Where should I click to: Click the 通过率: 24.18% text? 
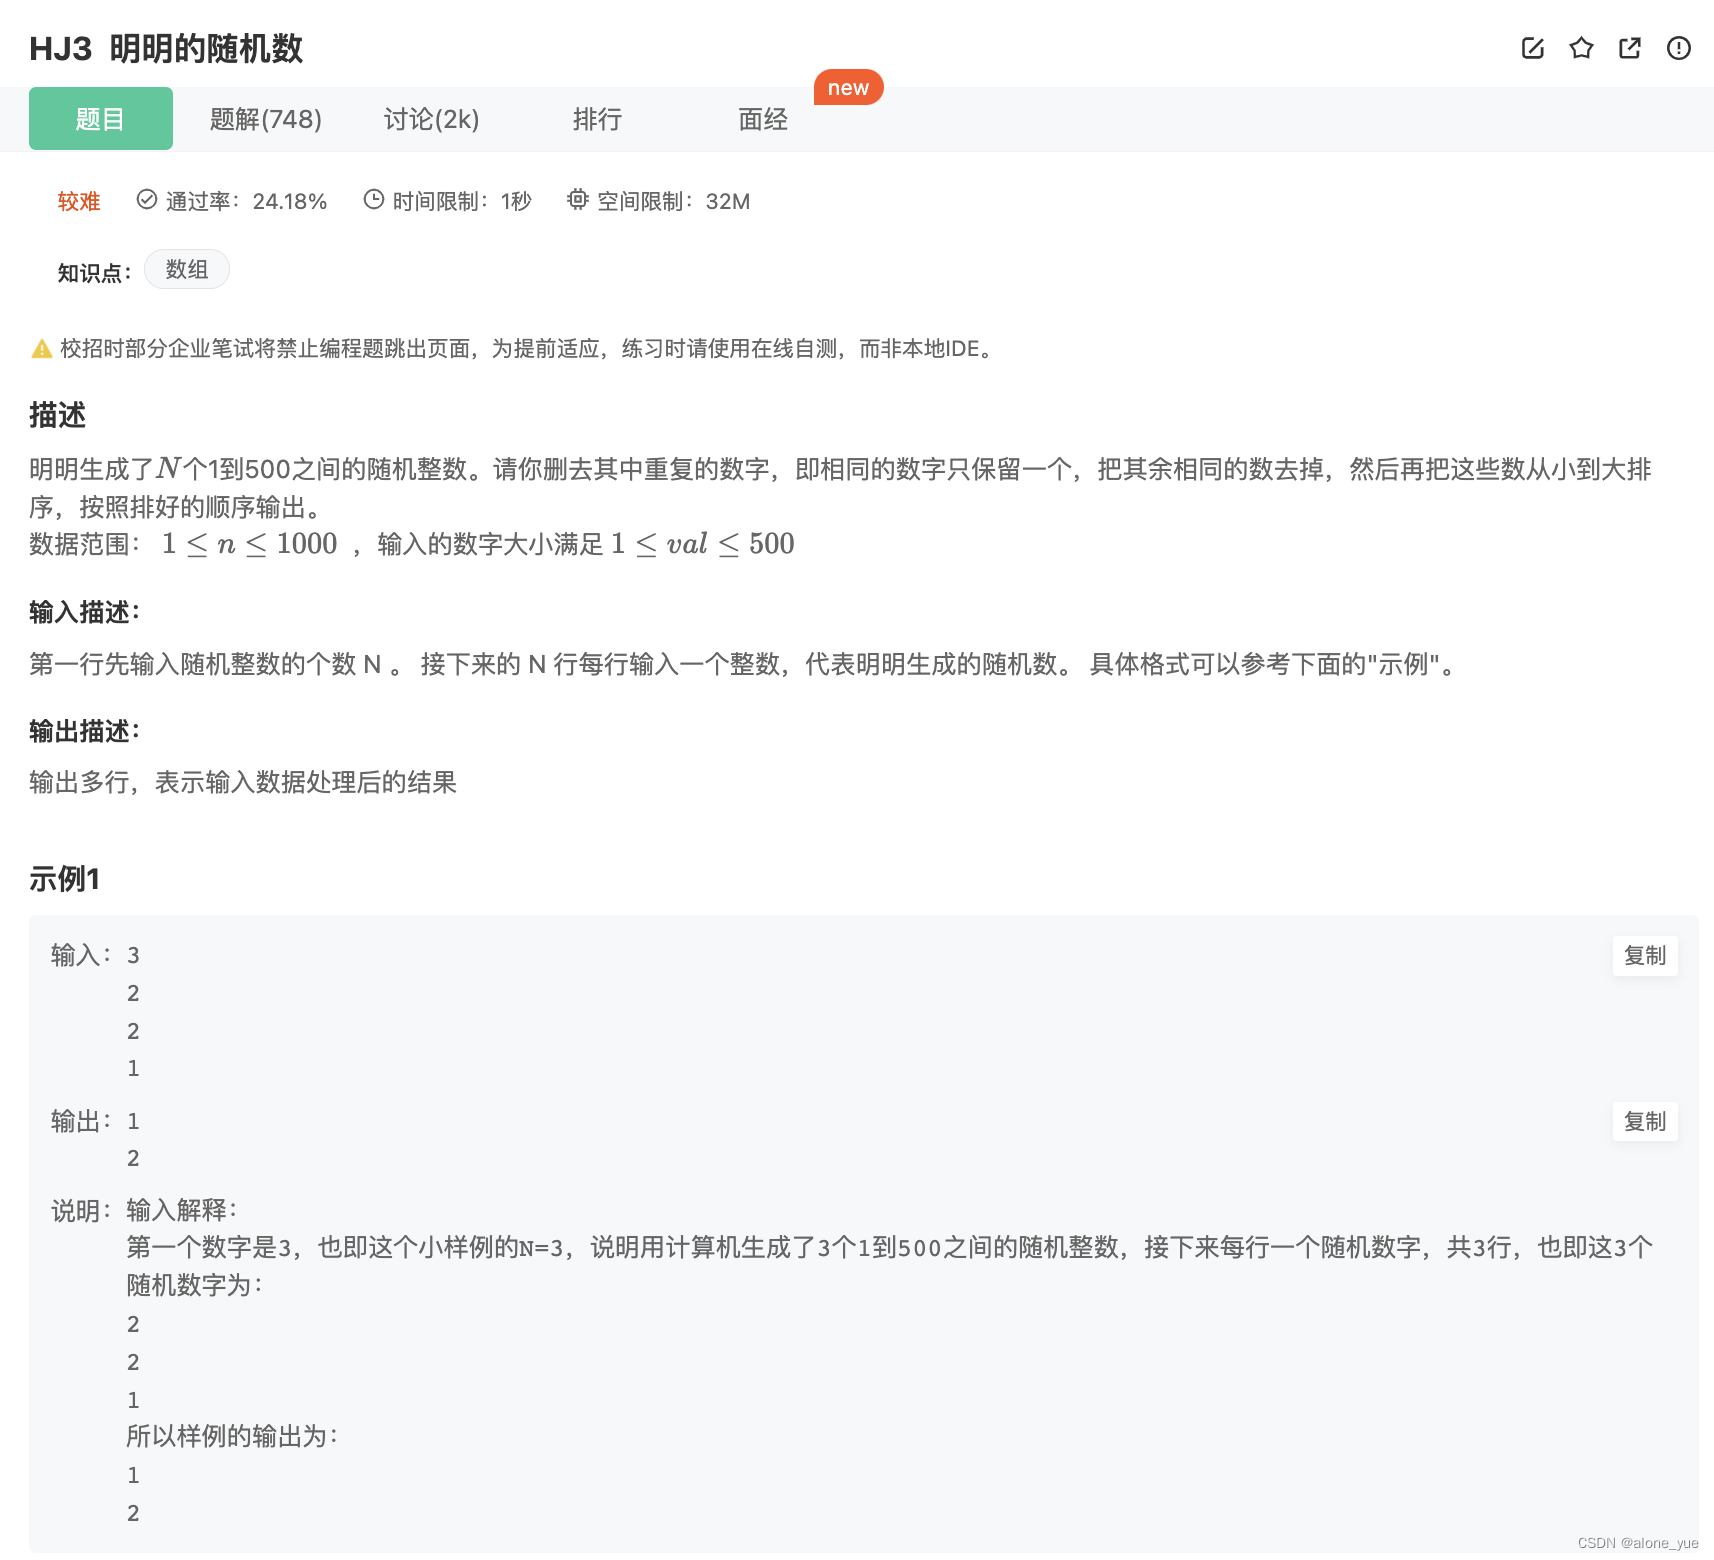pyautogui.click(x=246, y=201)
